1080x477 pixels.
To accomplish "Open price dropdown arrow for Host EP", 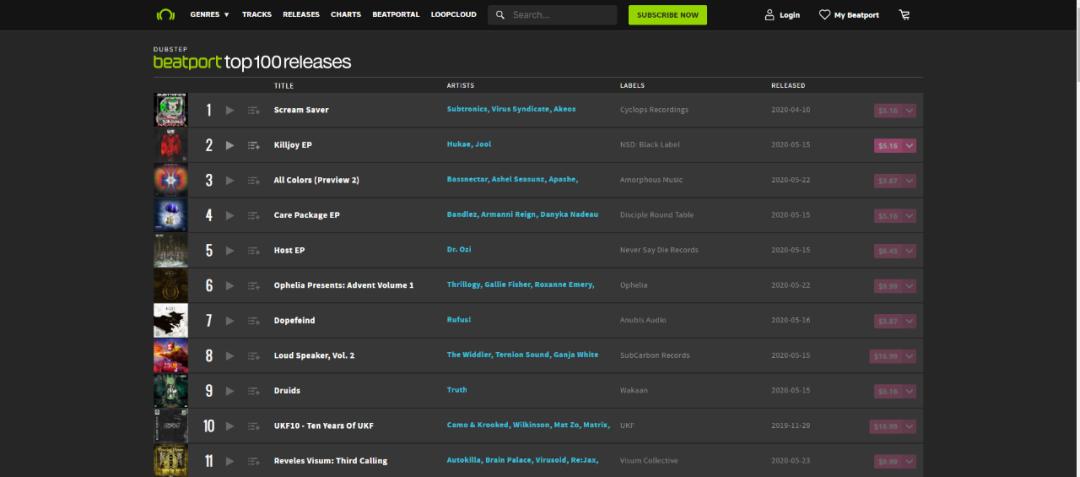I will coord(909,251).
